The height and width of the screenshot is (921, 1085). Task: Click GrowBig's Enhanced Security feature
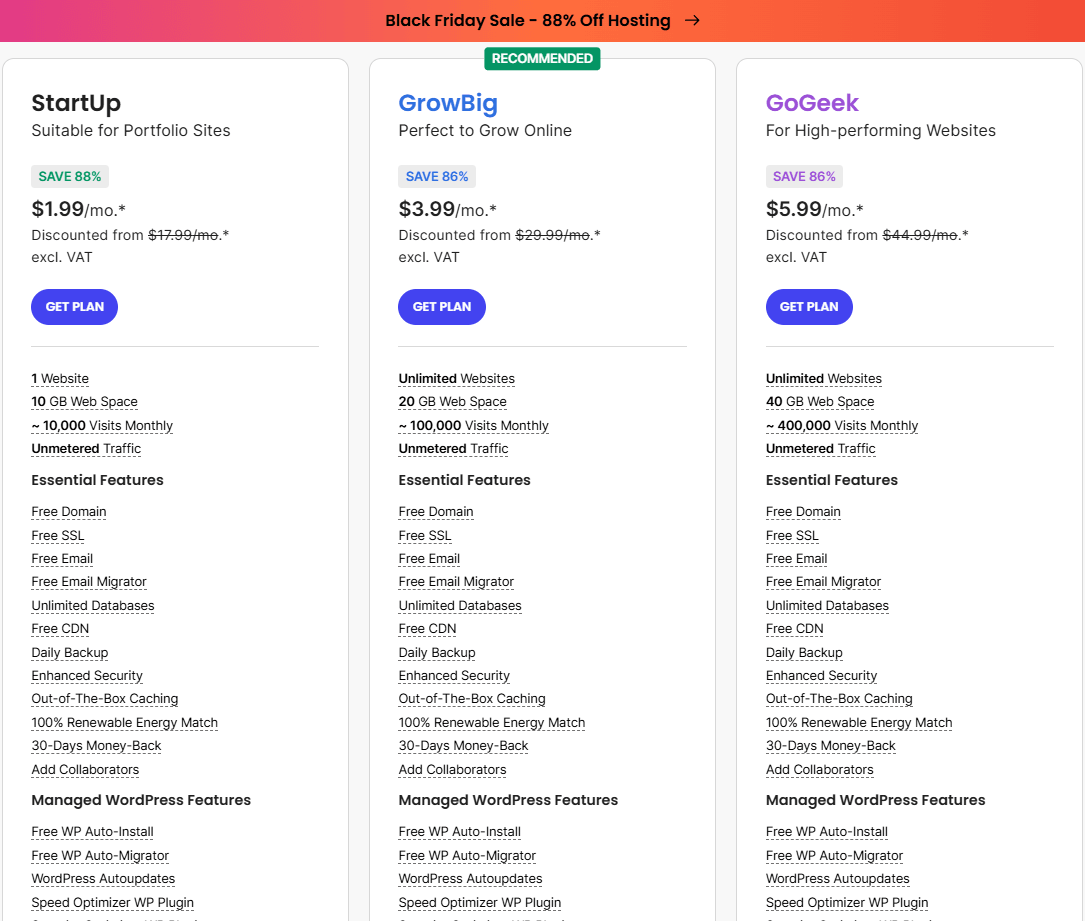tap(454, 676)
